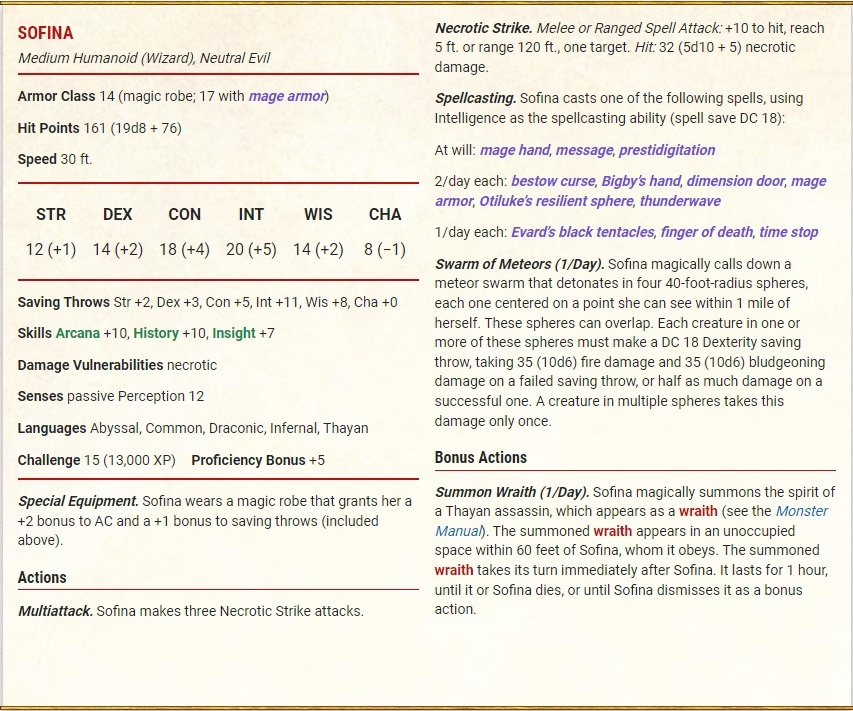Click the SOFINA creature name heading
This screenshot has height=711, width=853.
point(45,33)
